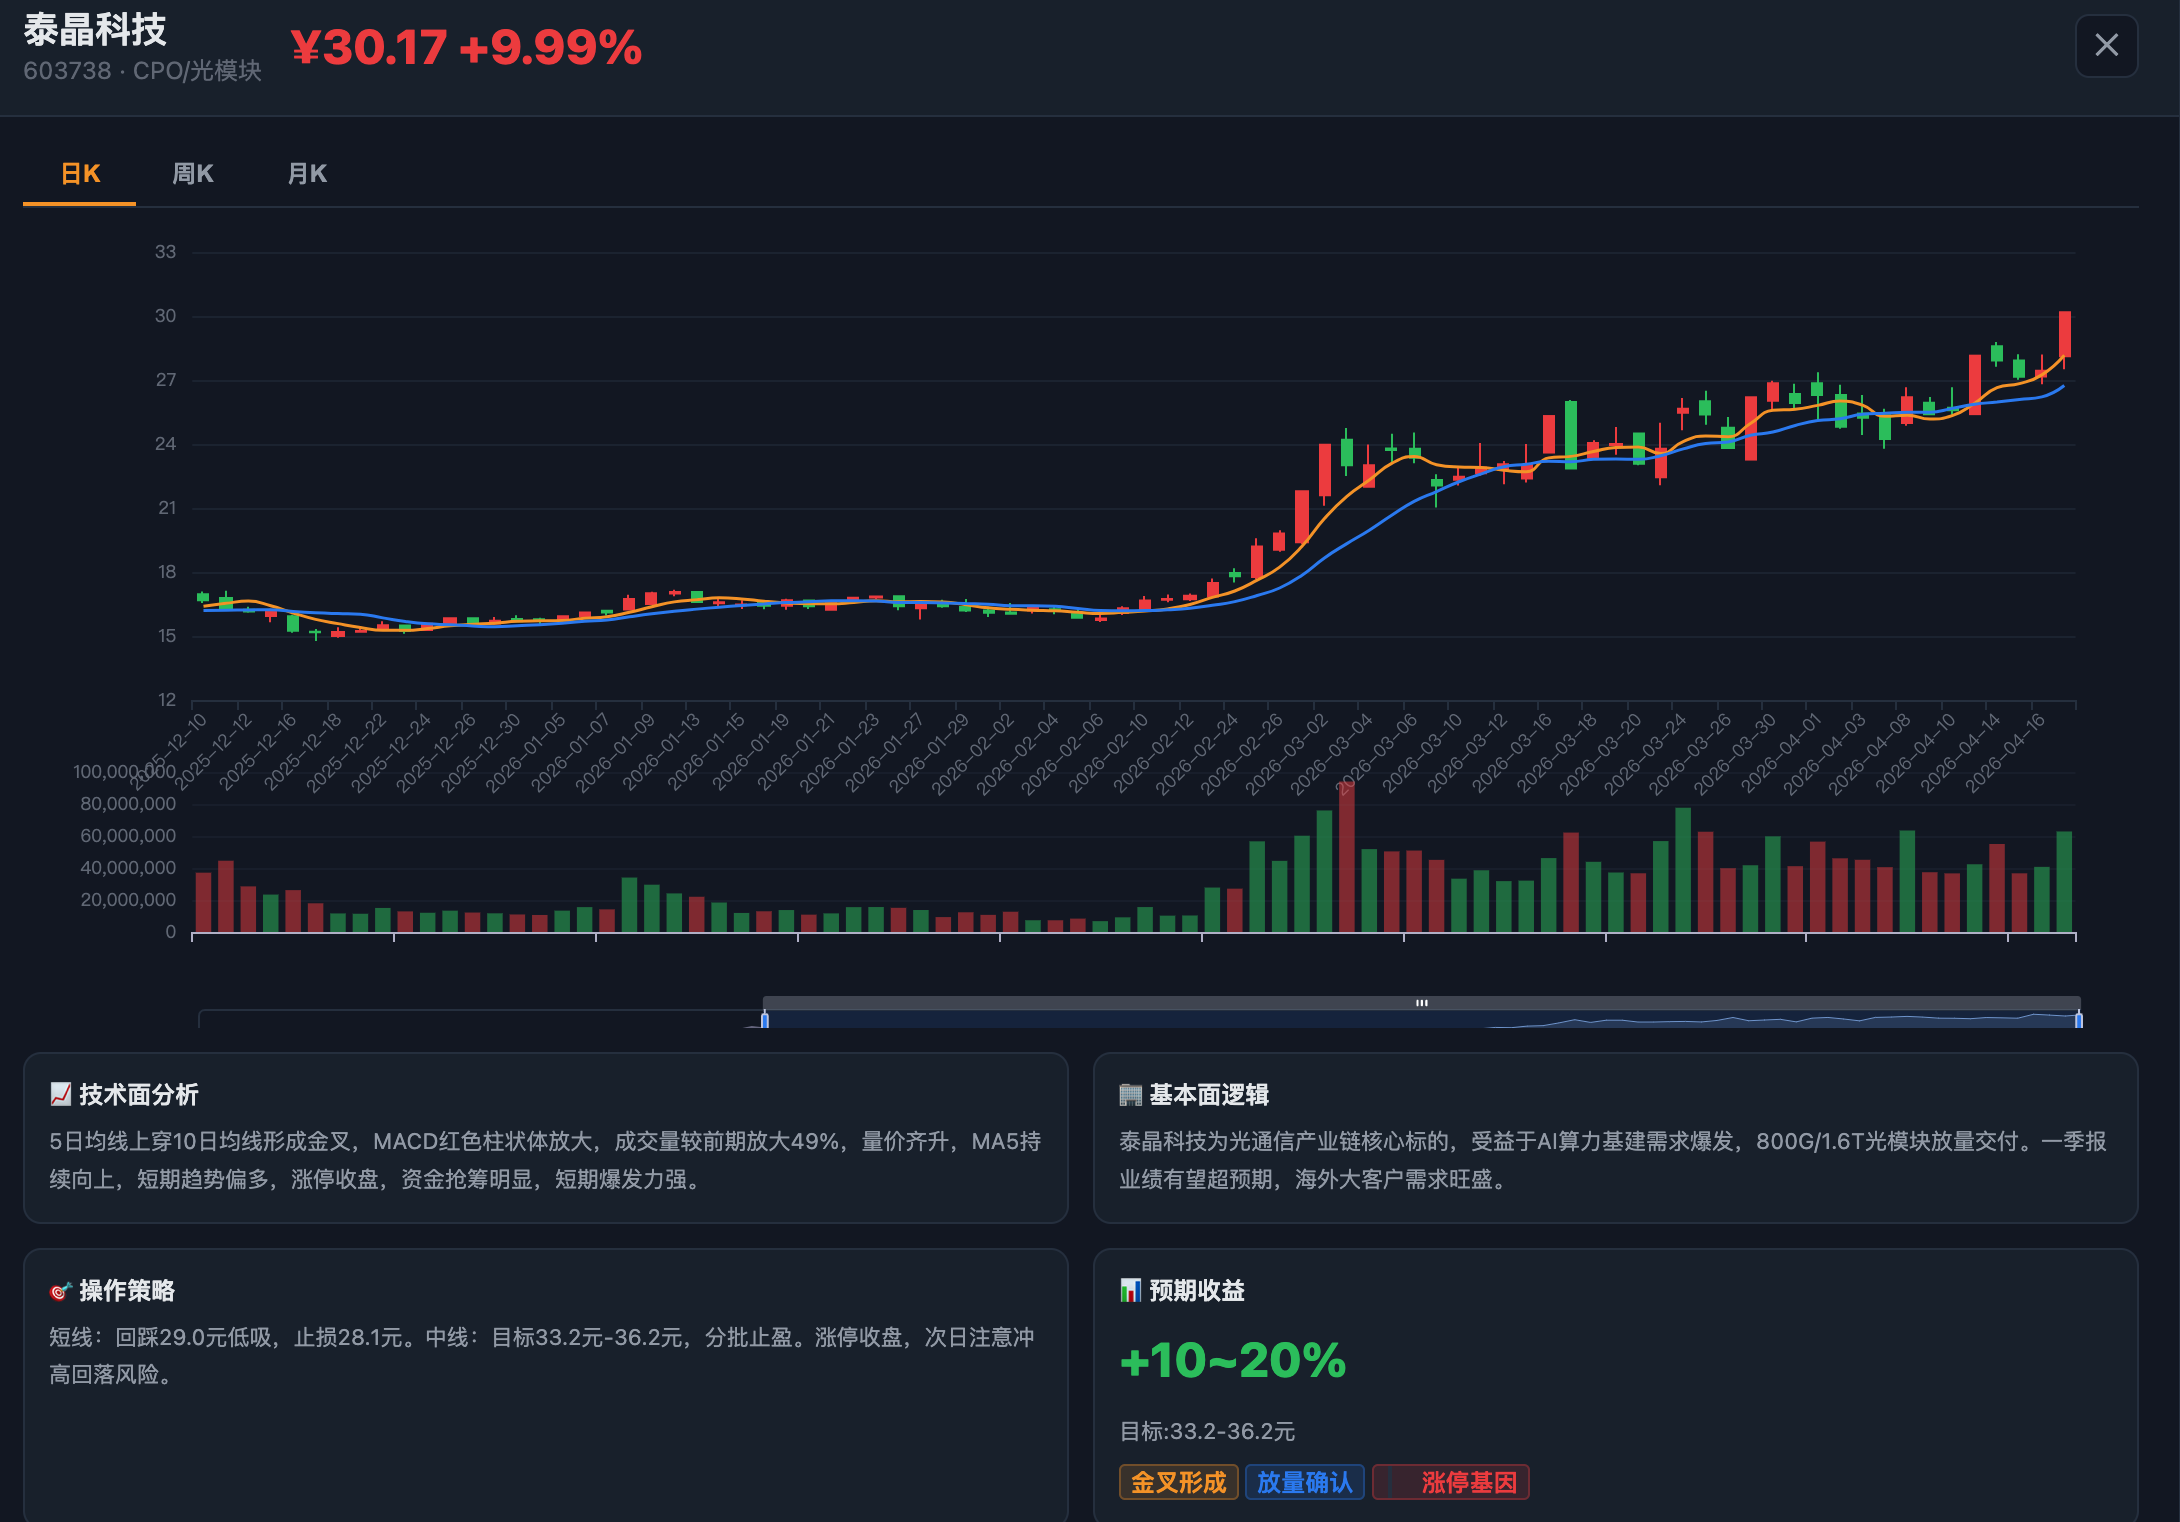Switch to the 周K weekly chart tab
Image resolution: width=2180 pixels, height=1522 pixels.
coord(192,174)
